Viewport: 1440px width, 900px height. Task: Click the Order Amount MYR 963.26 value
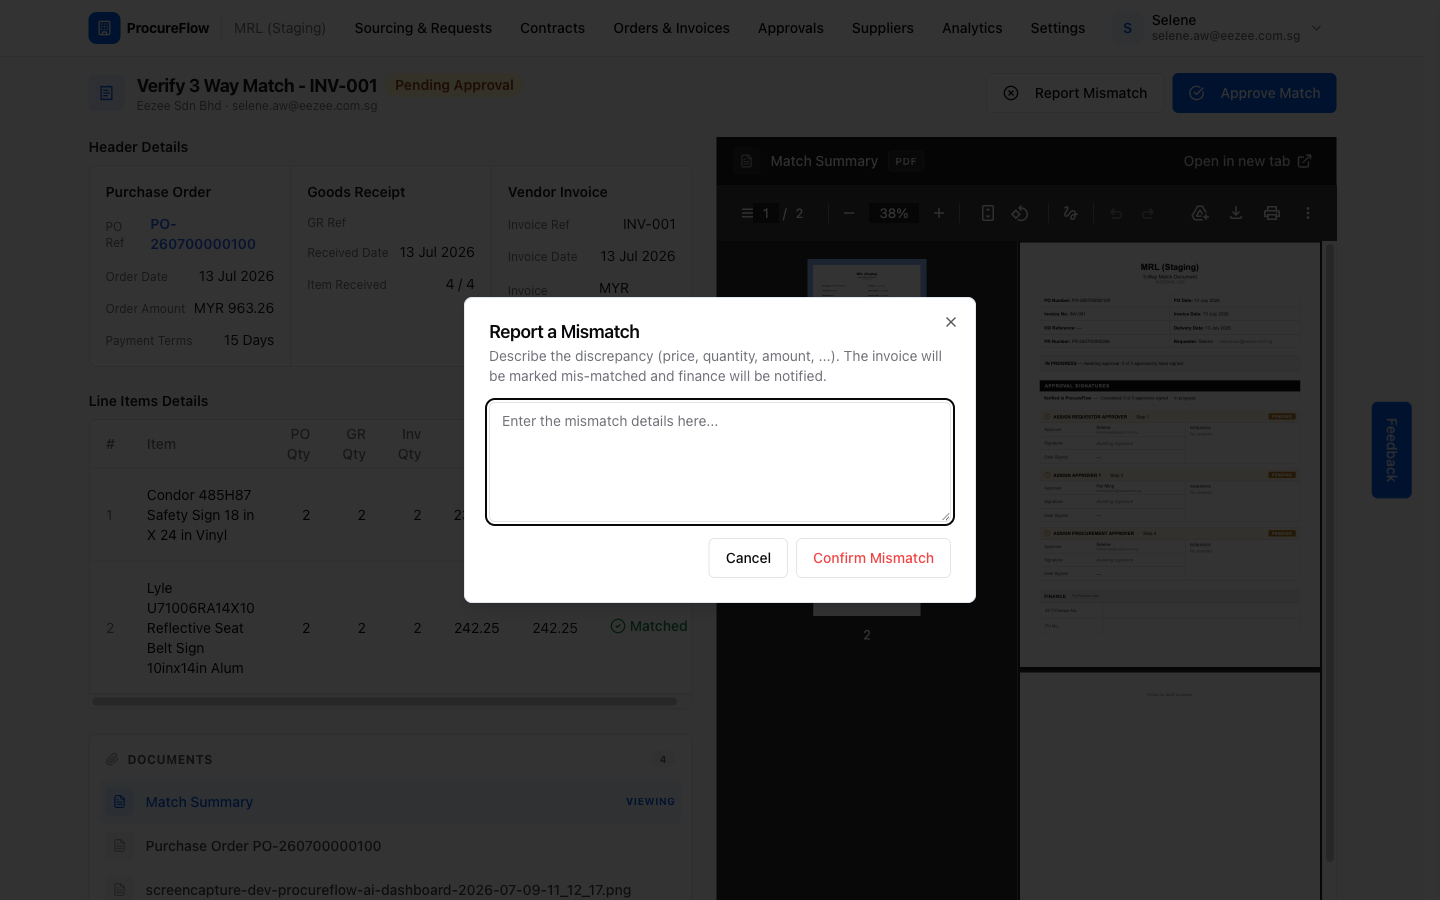[x=234, y=308]
